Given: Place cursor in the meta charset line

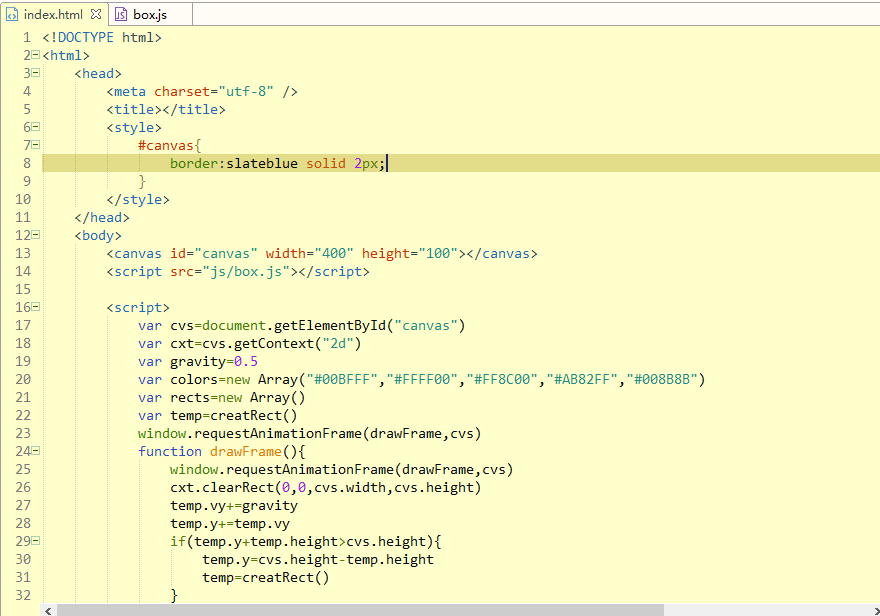Looking at the screenshot, I should (202, 91).
